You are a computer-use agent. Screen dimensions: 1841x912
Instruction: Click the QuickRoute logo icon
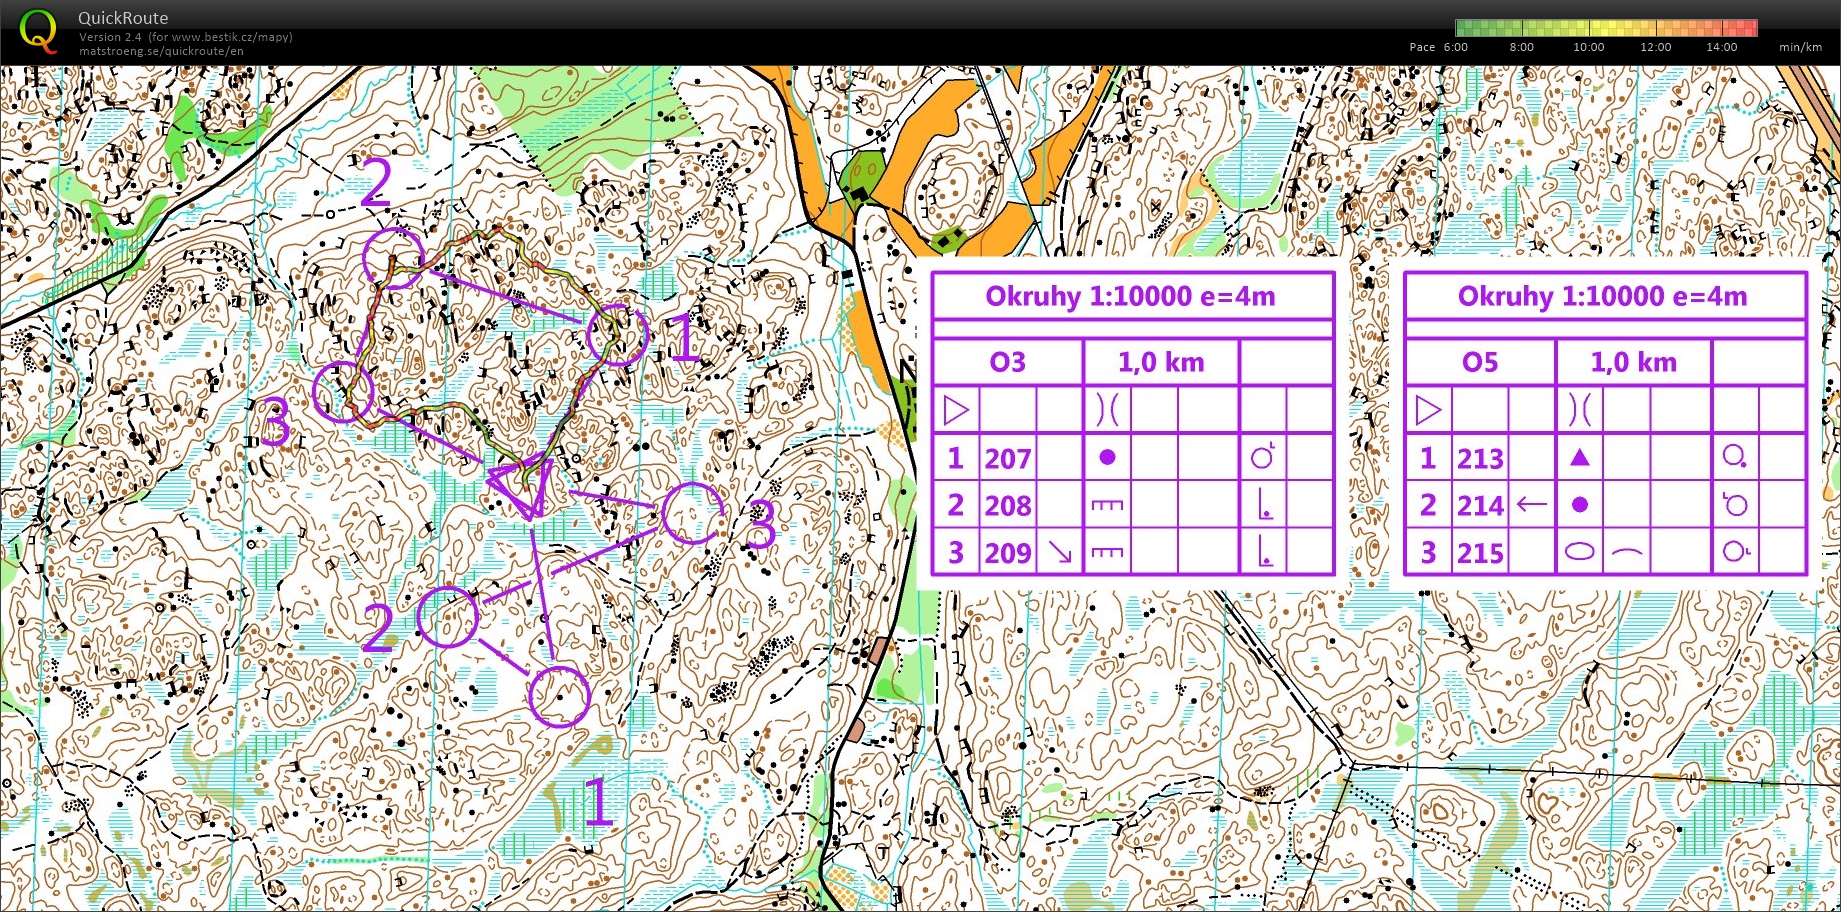(38, 31)
